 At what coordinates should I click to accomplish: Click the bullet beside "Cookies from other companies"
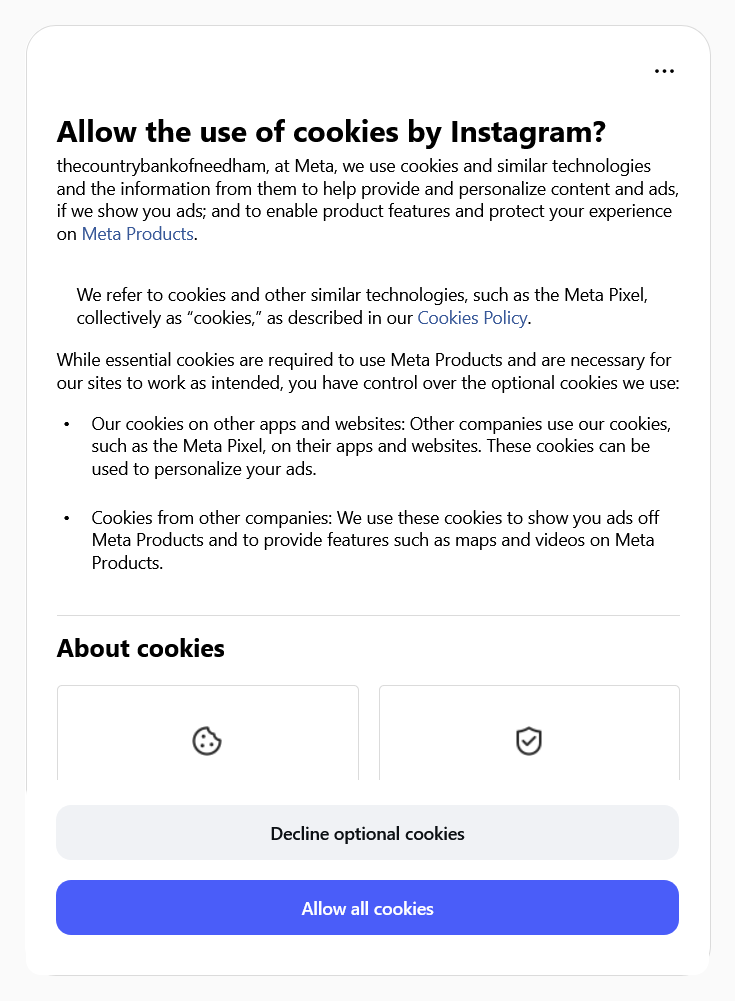(x=66, y=518)
